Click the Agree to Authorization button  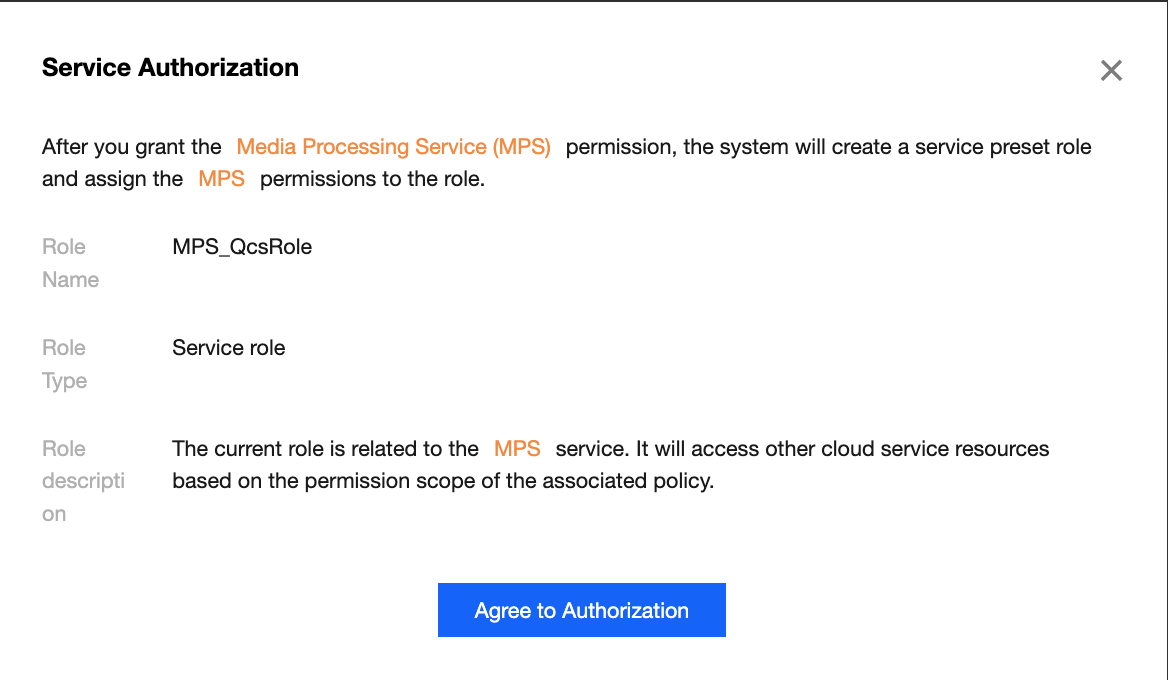581,610
